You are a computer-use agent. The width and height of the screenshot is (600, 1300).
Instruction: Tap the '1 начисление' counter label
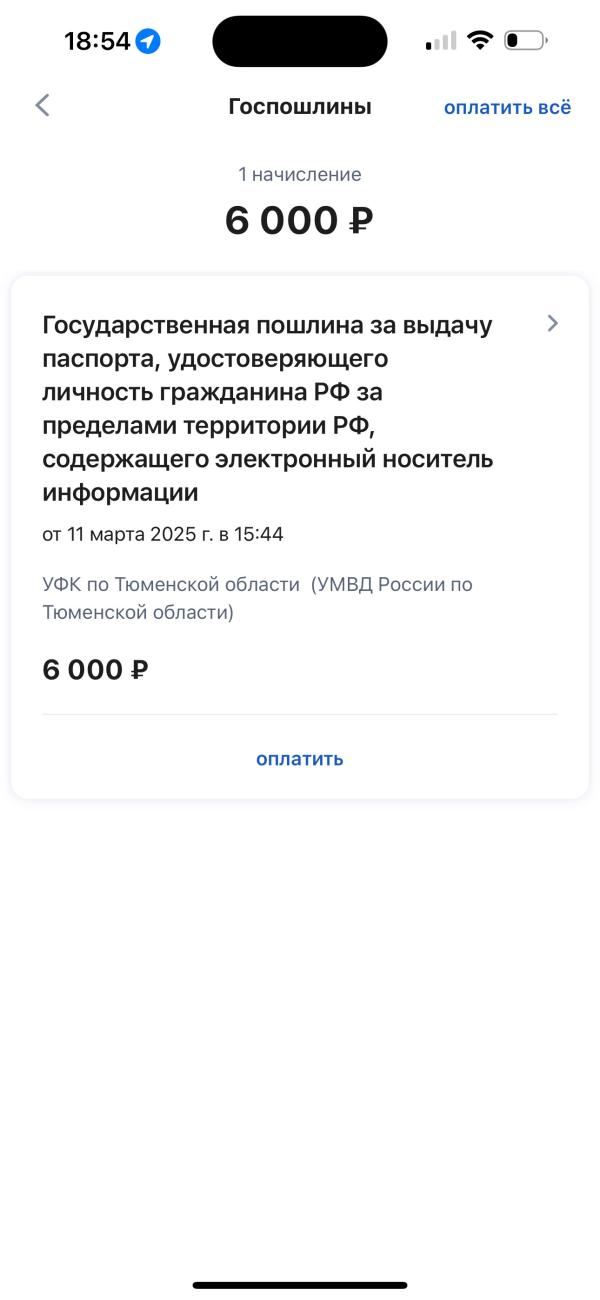tap(300, 175)
